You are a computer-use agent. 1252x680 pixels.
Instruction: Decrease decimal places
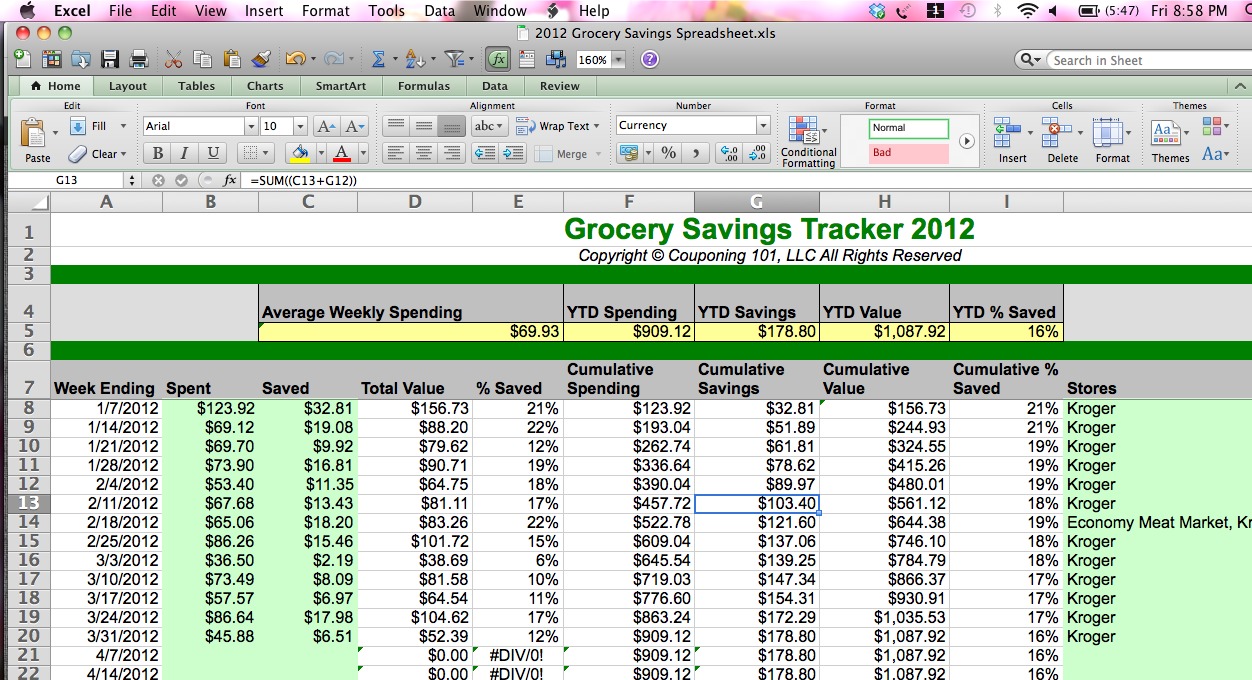758,153
